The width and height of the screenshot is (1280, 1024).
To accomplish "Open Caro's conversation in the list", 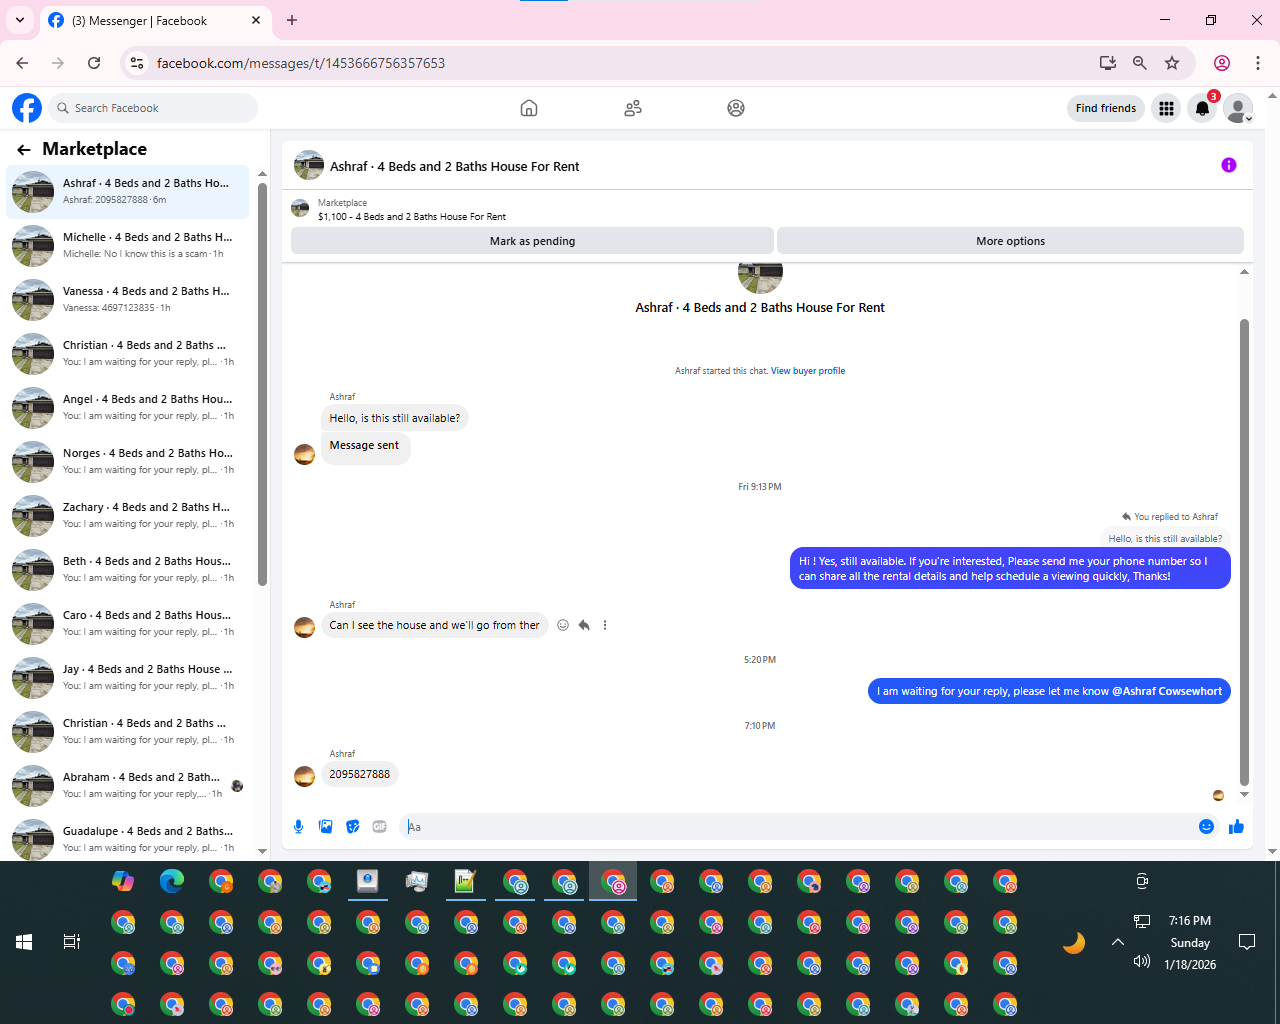I will (x=128, y=623).
